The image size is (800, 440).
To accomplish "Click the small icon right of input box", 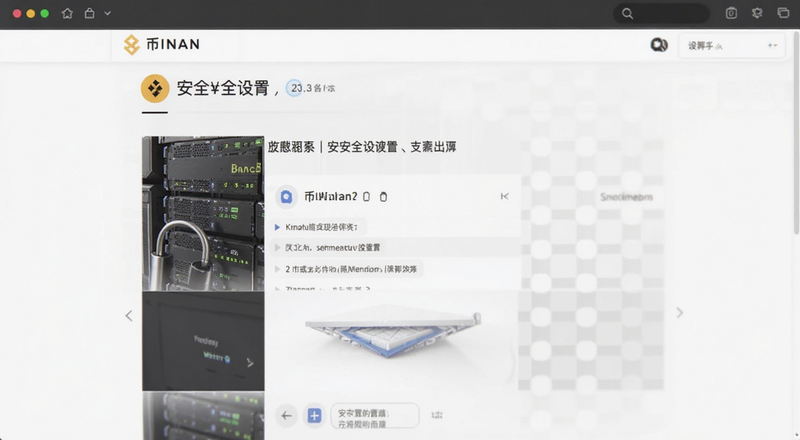I will point(437,415).
